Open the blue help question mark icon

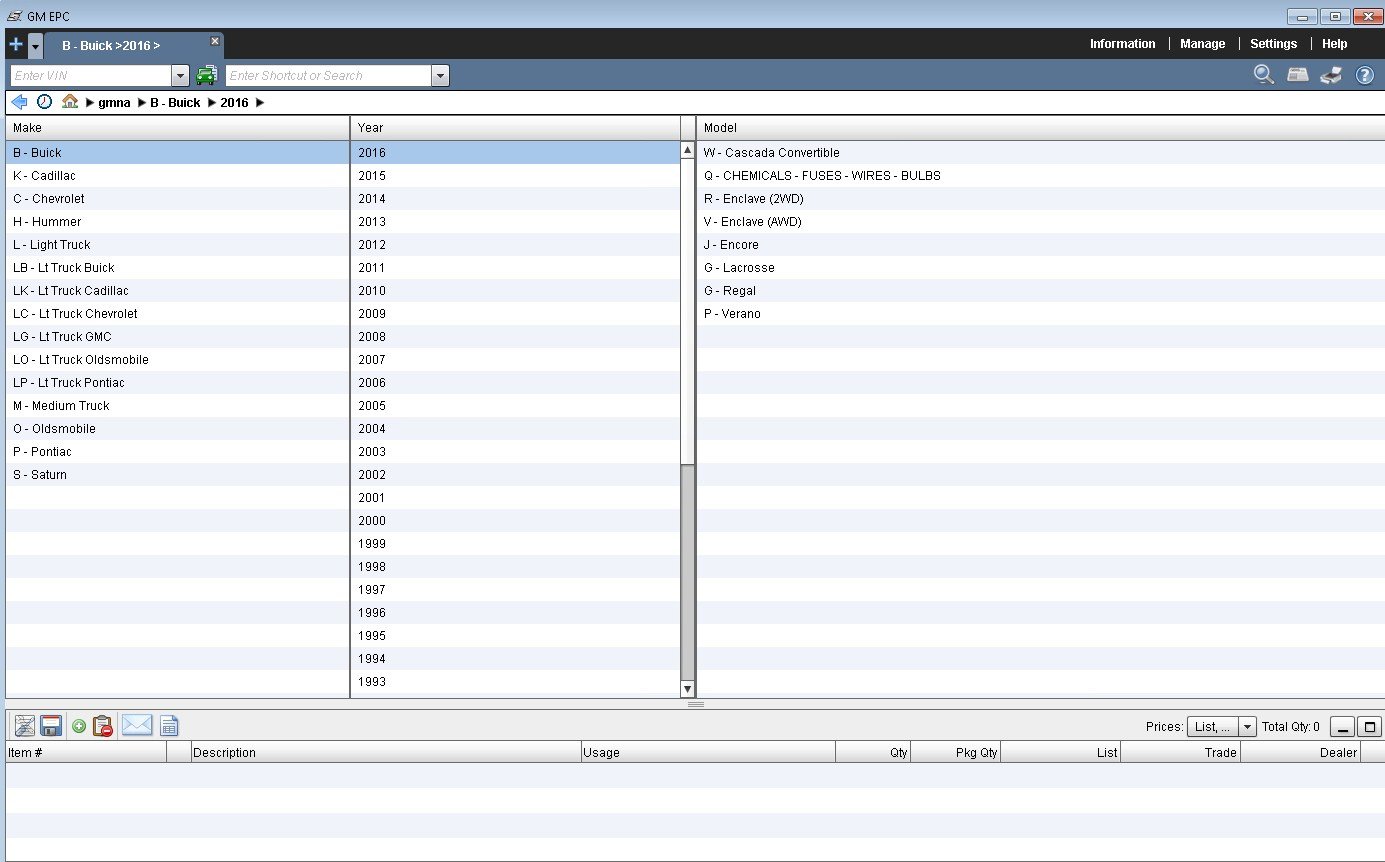click(x=1364, y=75)
